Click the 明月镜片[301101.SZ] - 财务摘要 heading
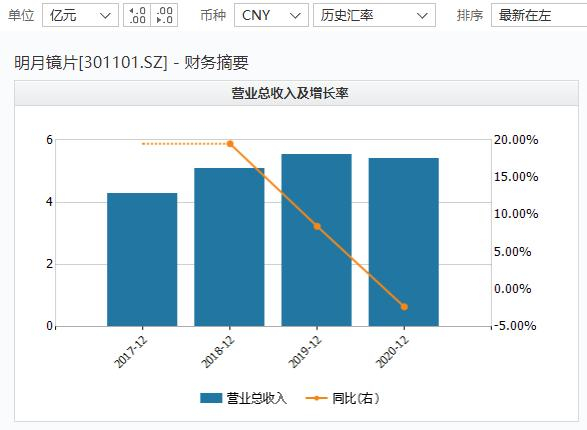This screenshot has height=430, width=587. tap(131, 62)
